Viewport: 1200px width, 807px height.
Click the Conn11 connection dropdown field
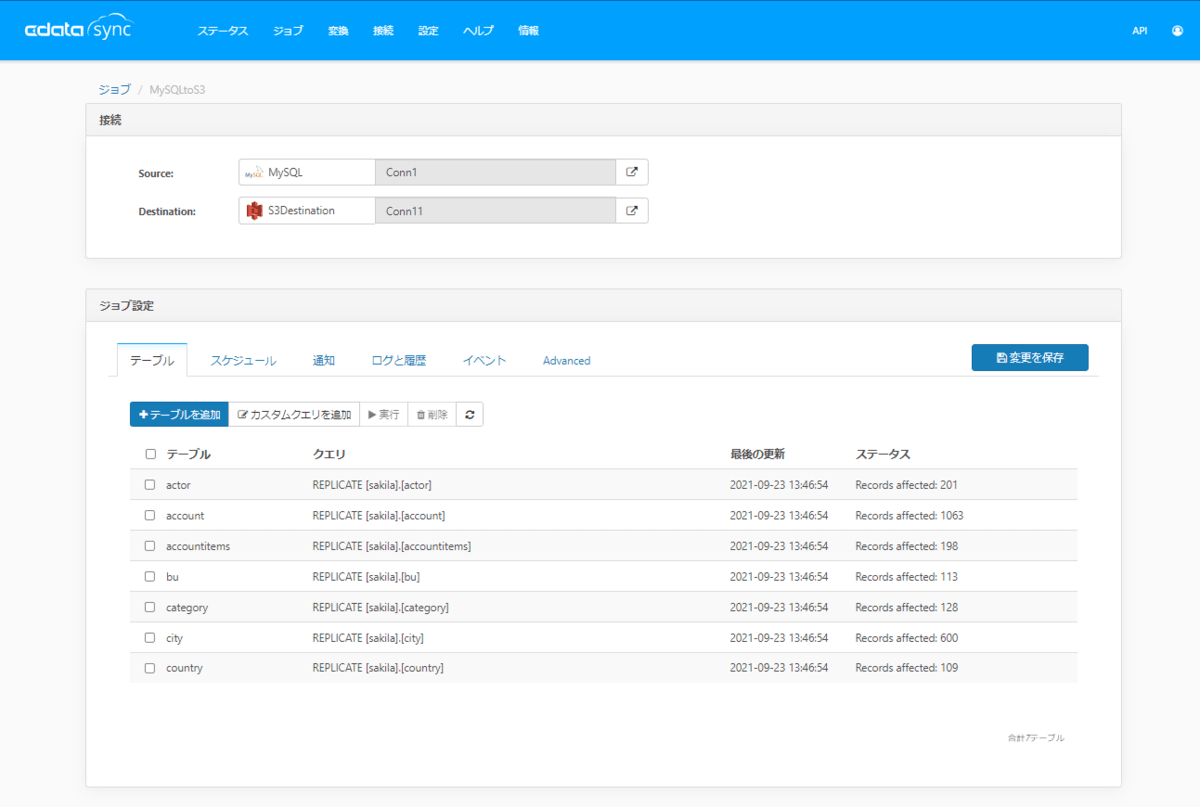[x=495, y=210]
